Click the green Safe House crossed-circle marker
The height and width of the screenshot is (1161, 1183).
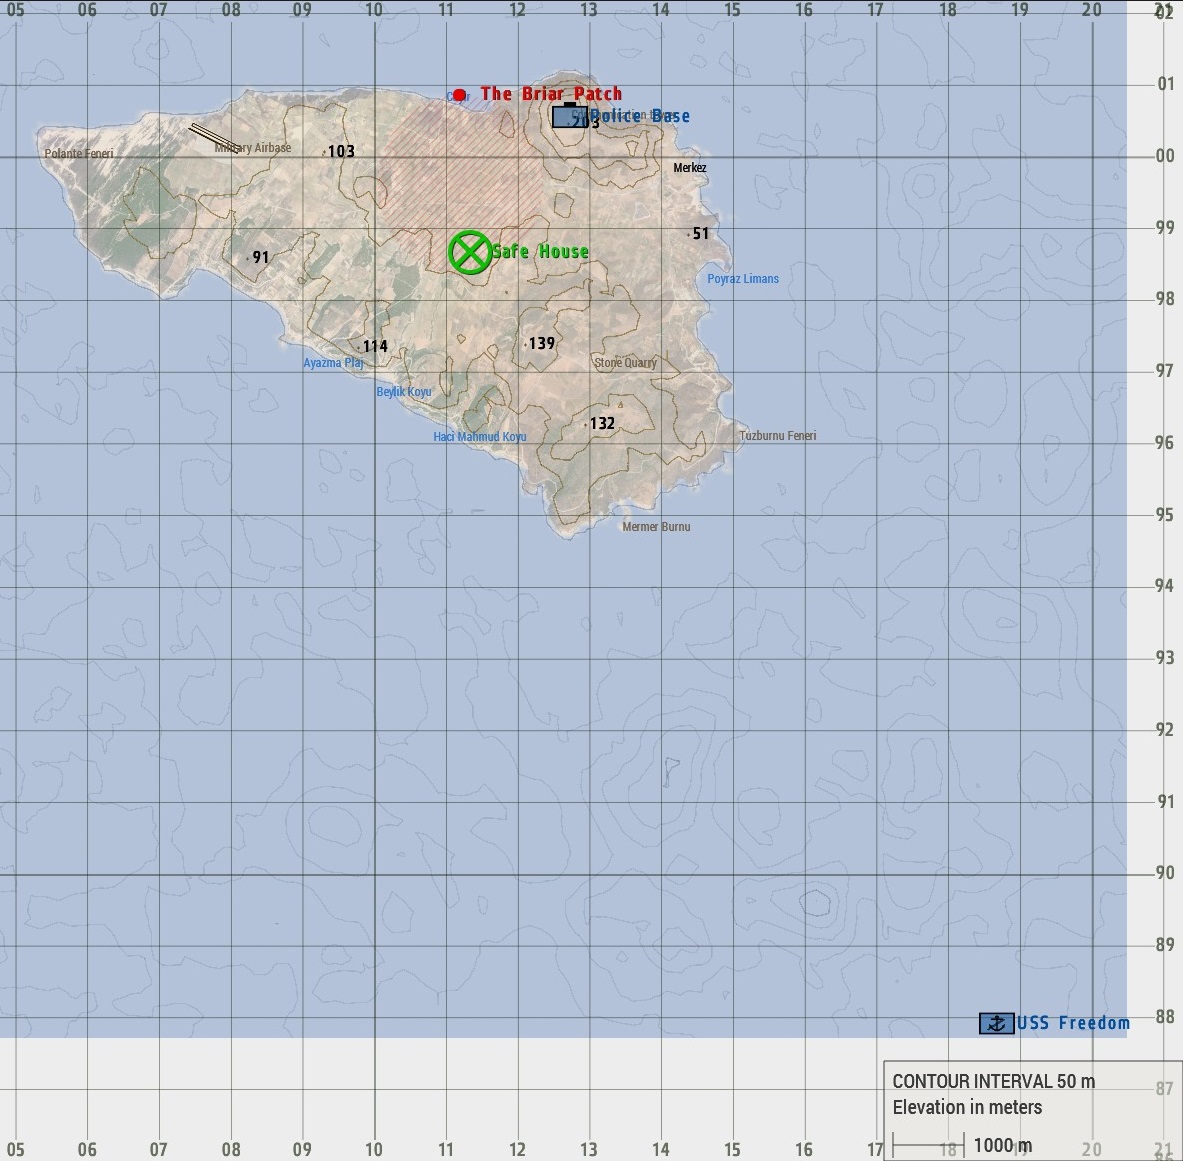click(x=469, y=252)
